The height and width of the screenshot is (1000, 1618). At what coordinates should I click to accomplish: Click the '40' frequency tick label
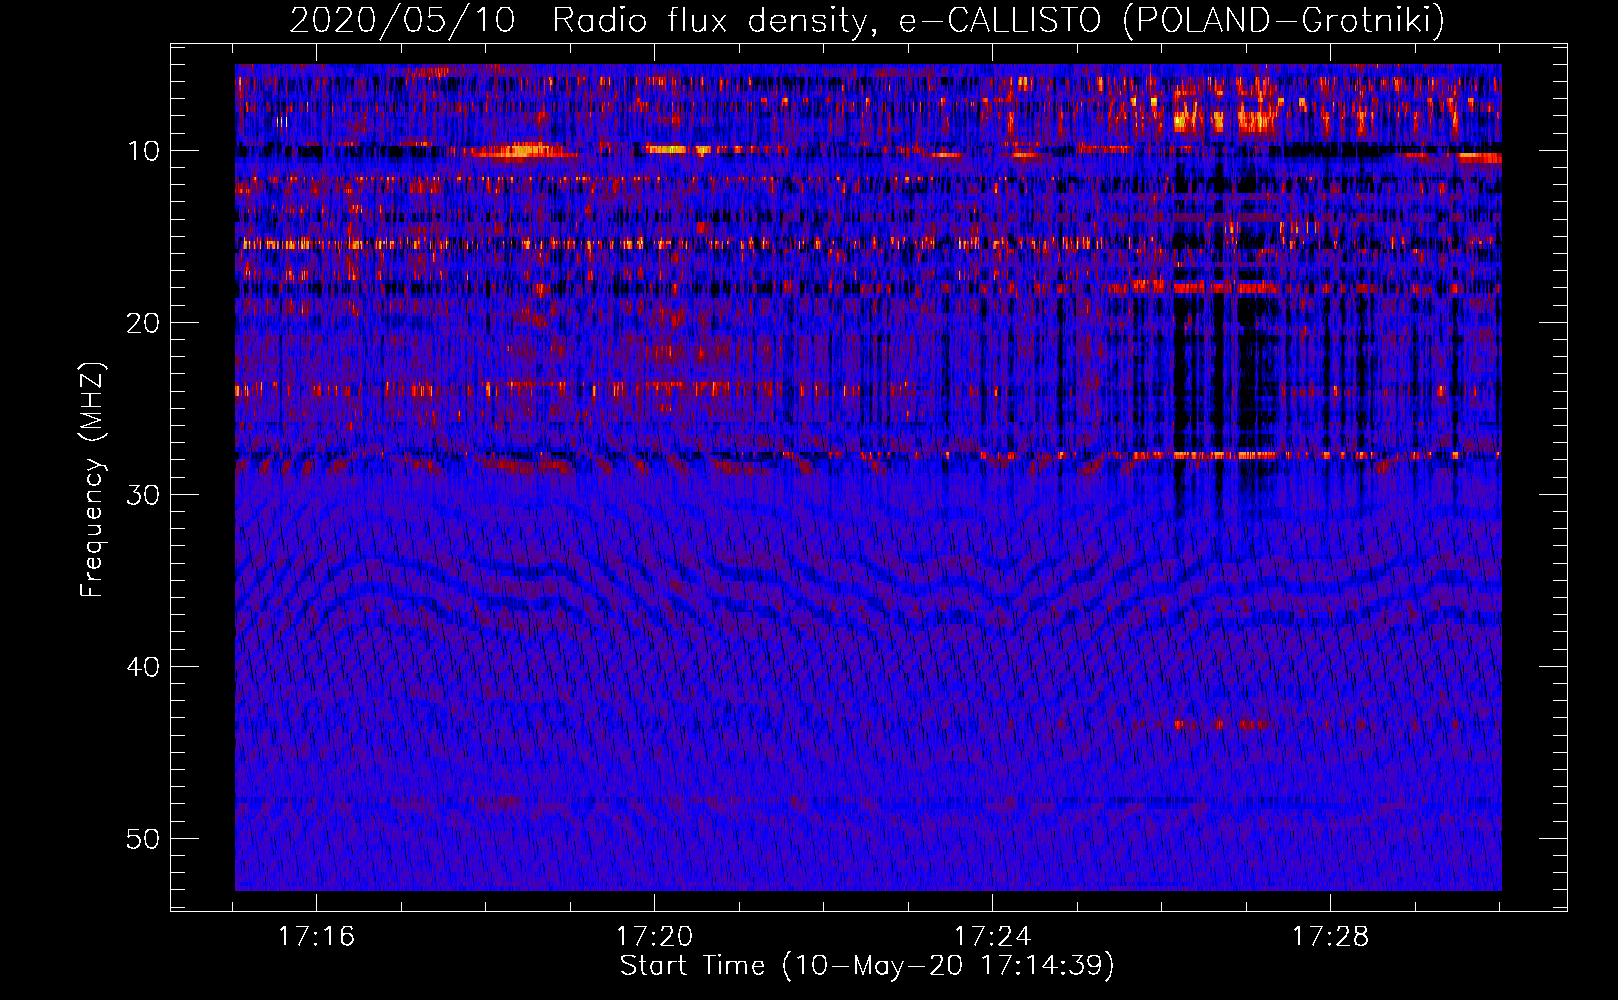pyautogui.click(x=144, y=667)
